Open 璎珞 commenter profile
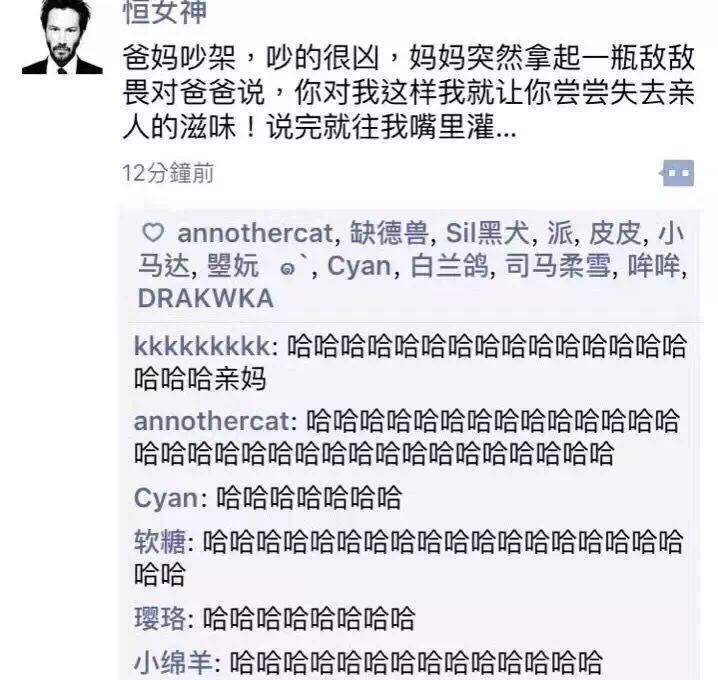Screen dimensions: 718x680 [160, 618]
